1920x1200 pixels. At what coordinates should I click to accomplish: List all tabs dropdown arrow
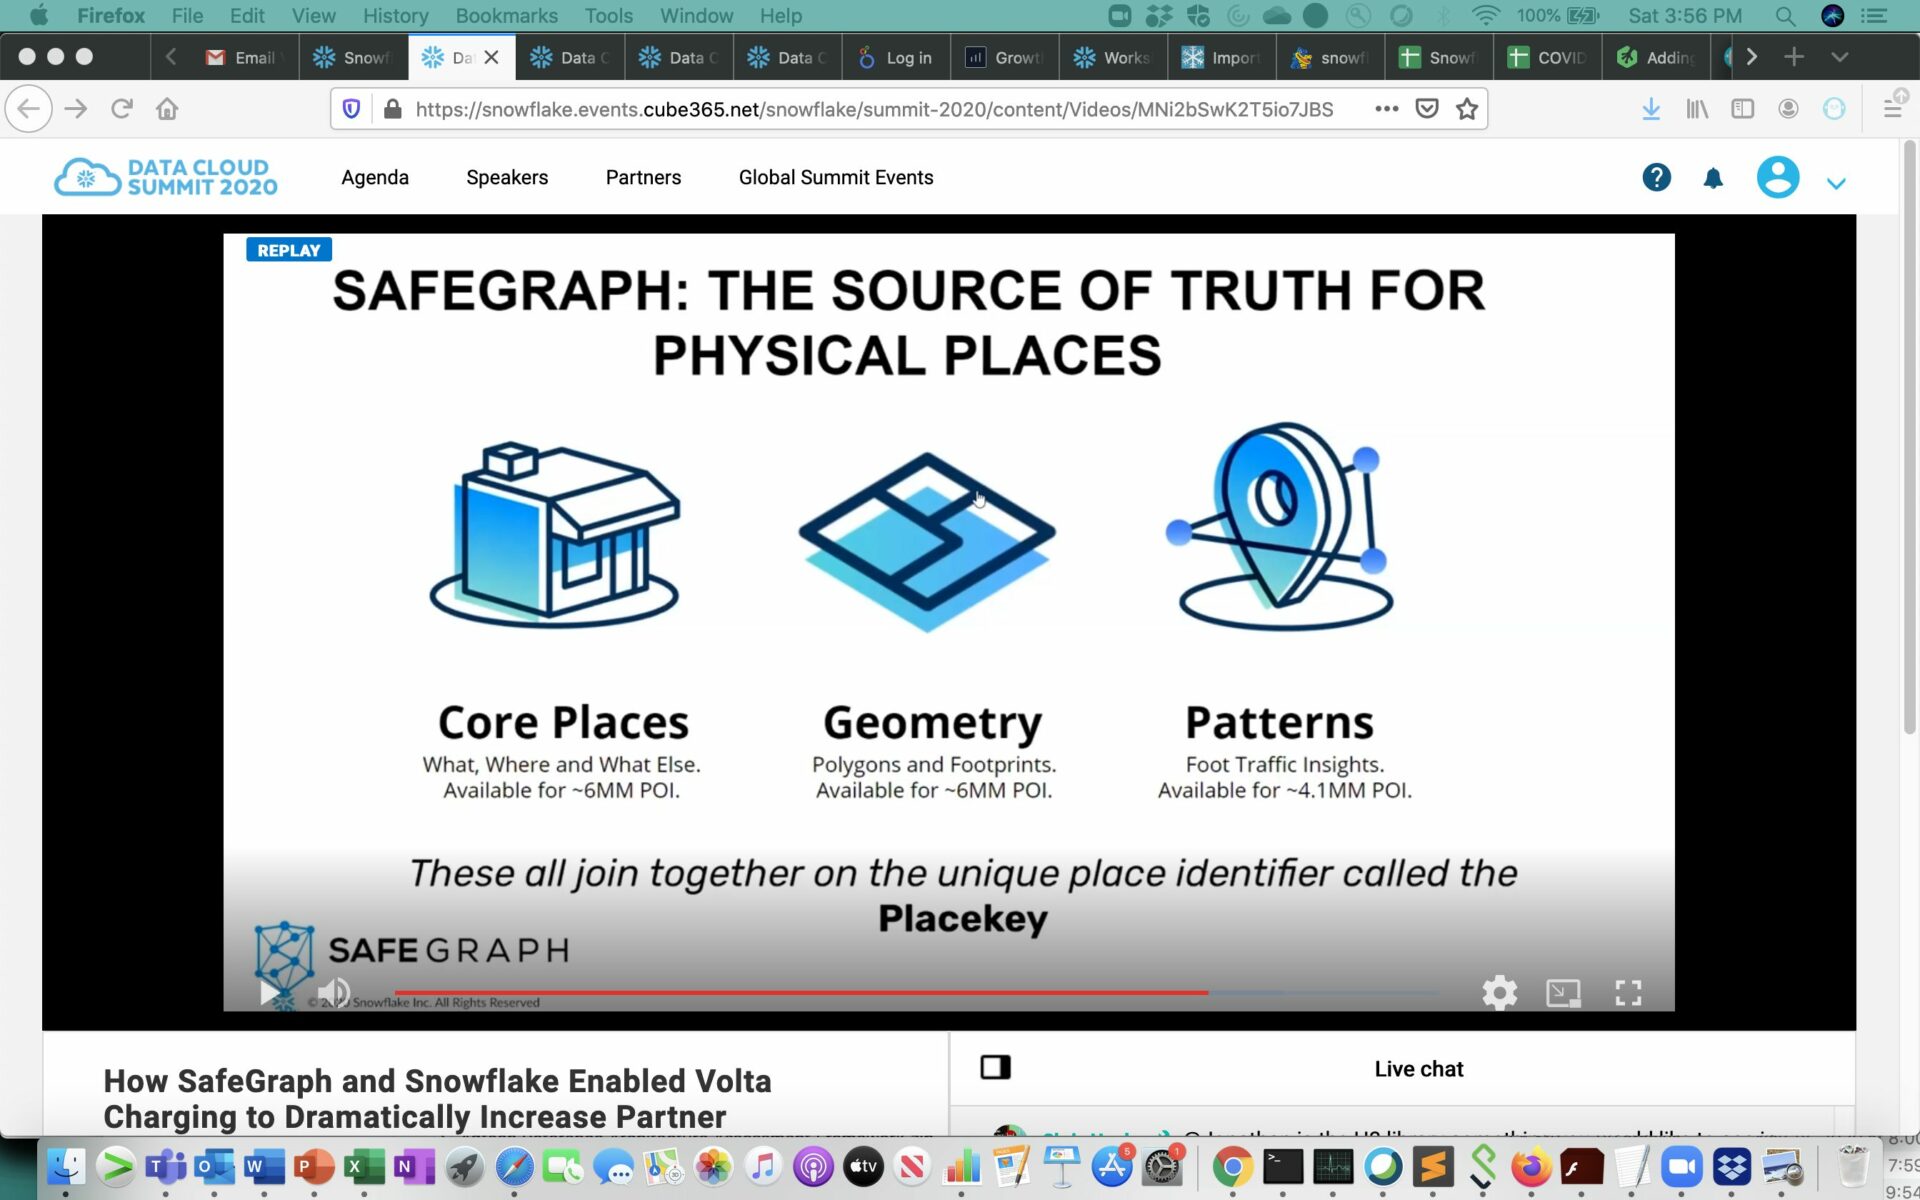(1839, 57)
